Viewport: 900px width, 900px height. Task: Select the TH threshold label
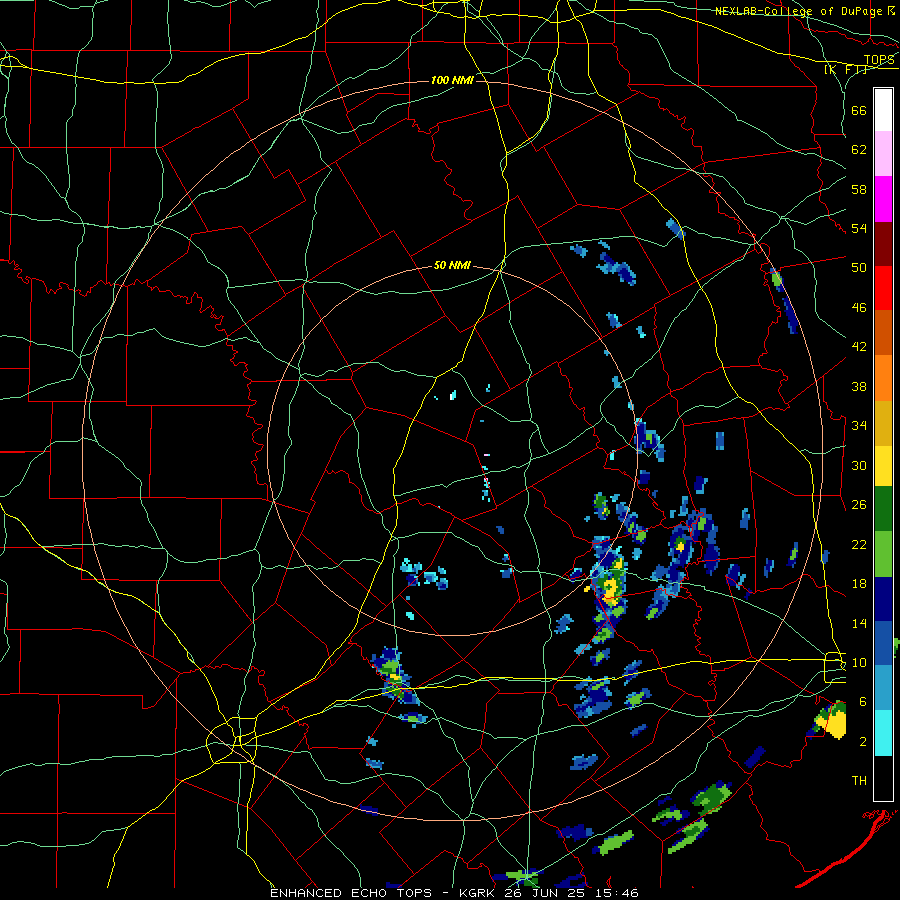click(859, 780)
